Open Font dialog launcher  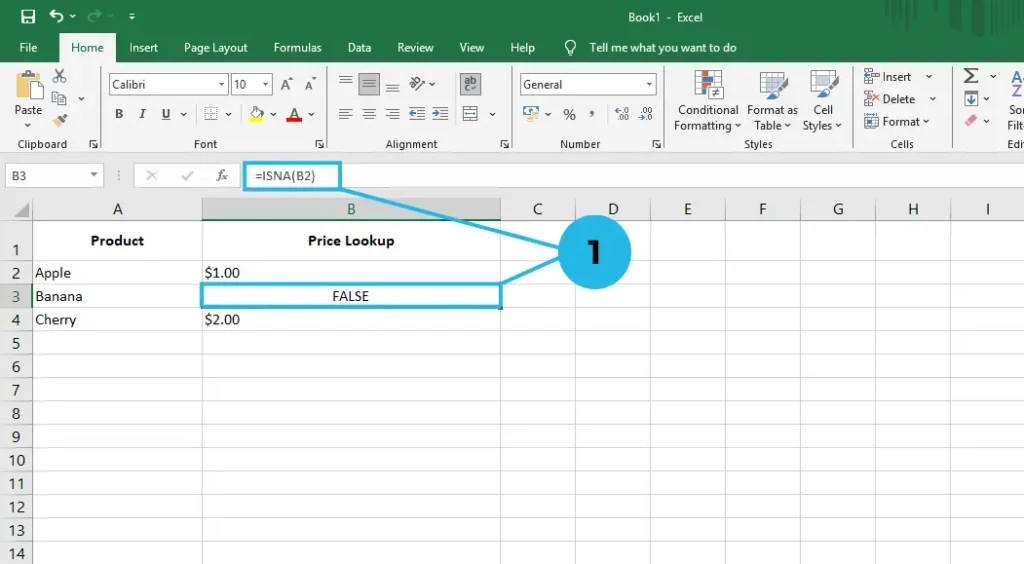coord(319,144)
